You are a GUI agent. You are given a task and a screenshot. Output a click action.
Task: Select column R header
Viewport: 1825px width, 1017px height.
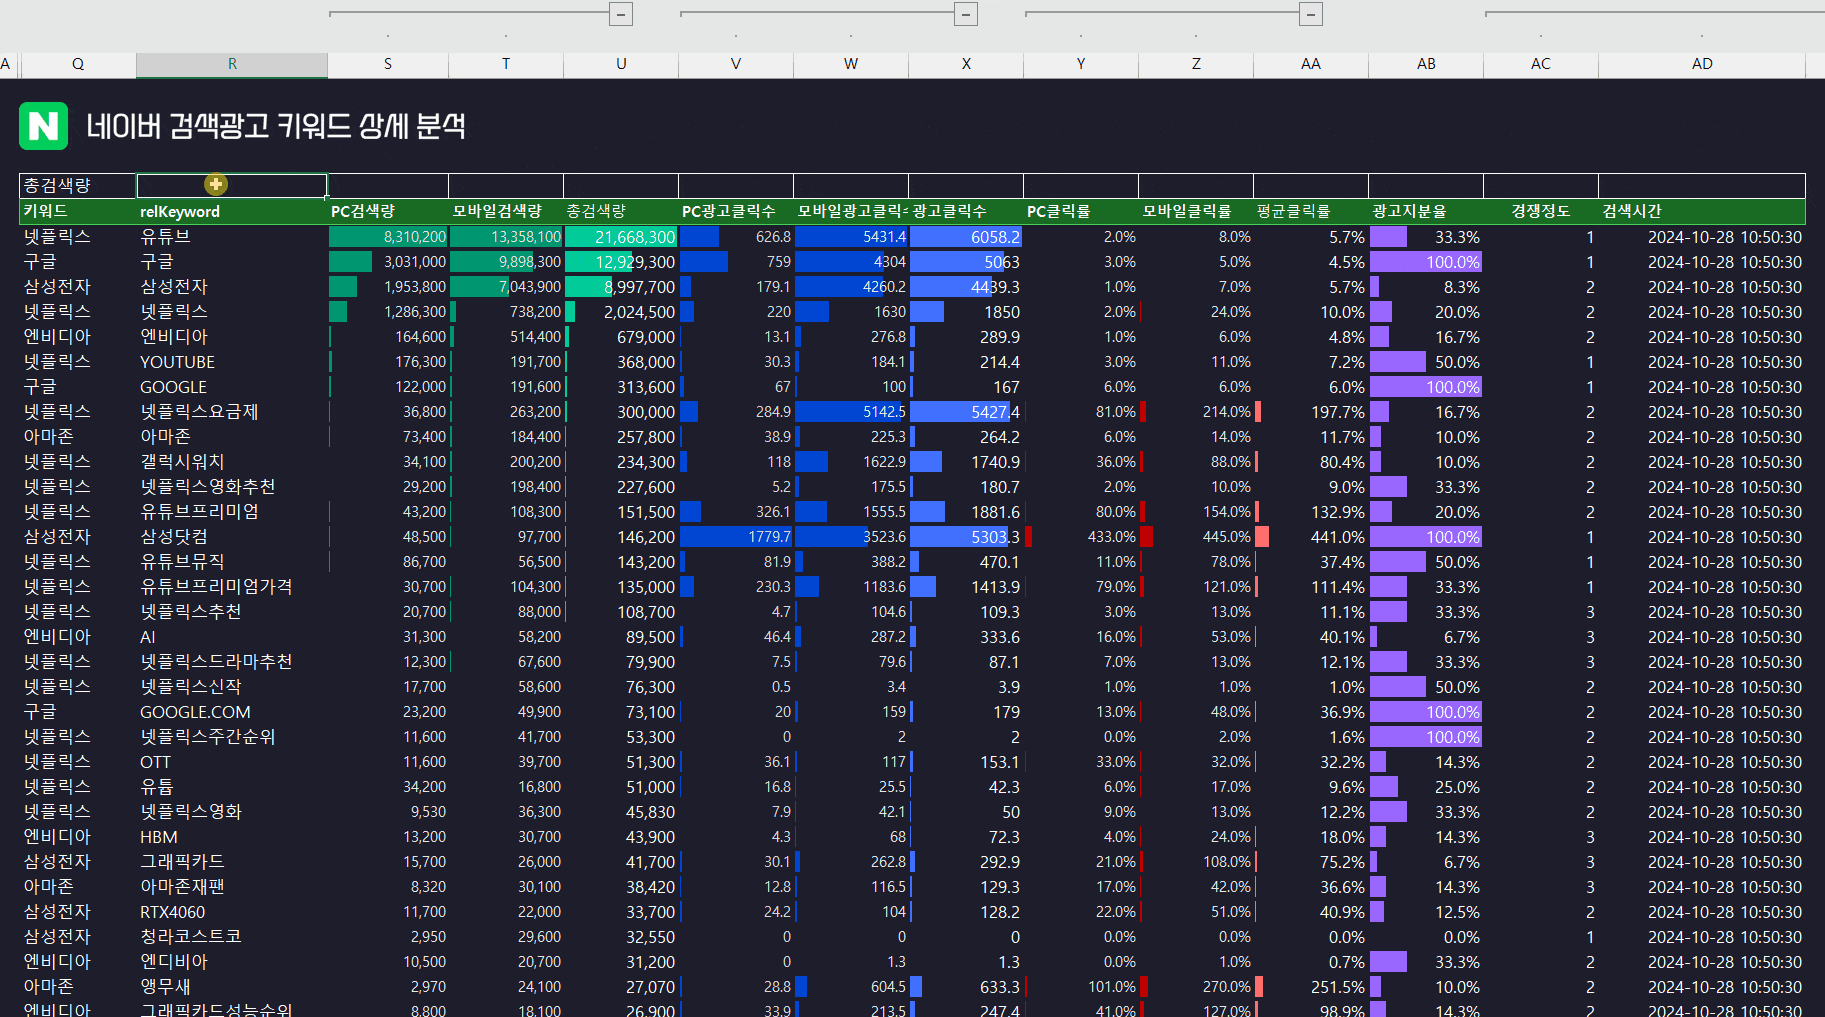tap(232, 64)
